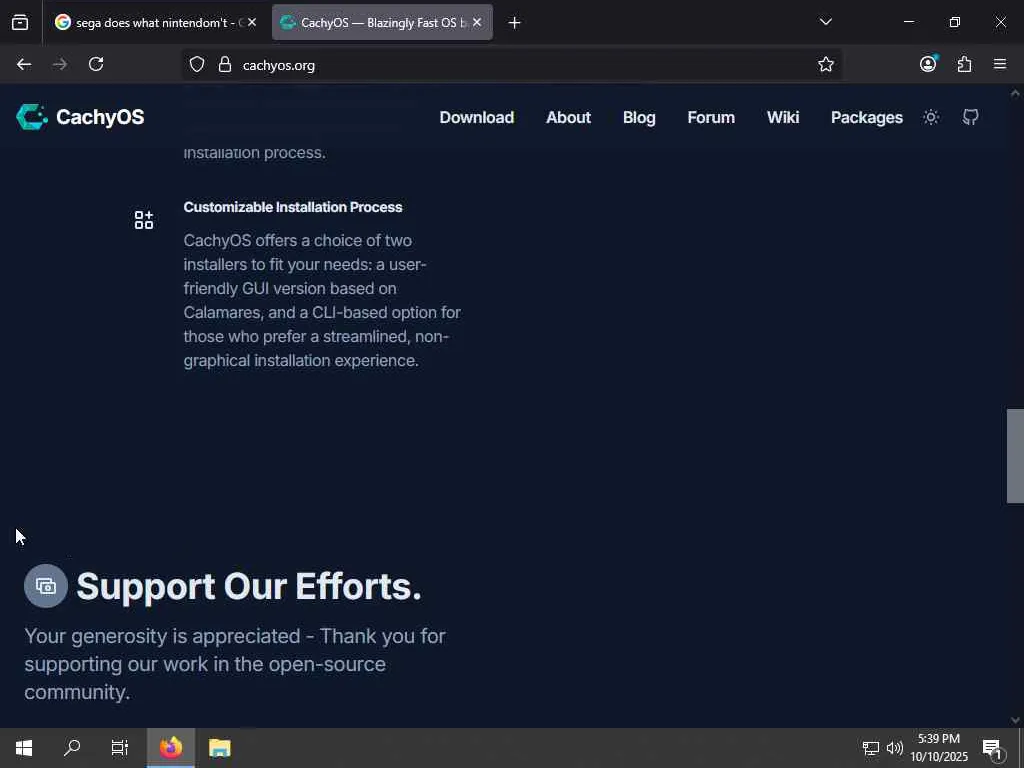Click the Customizable Installation Process grid icon
This screenshot has height=768, width=1024.
pos(144,220)
